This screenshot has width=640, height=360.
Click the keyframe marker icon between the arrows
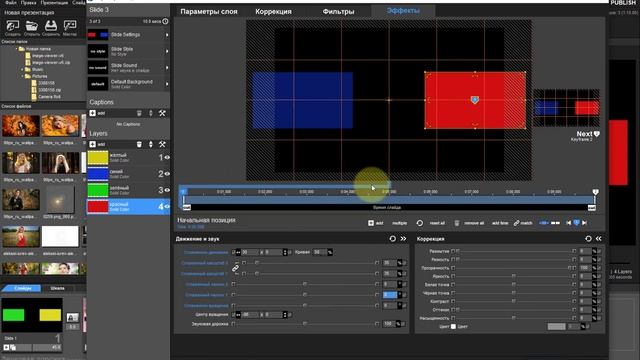576,223
